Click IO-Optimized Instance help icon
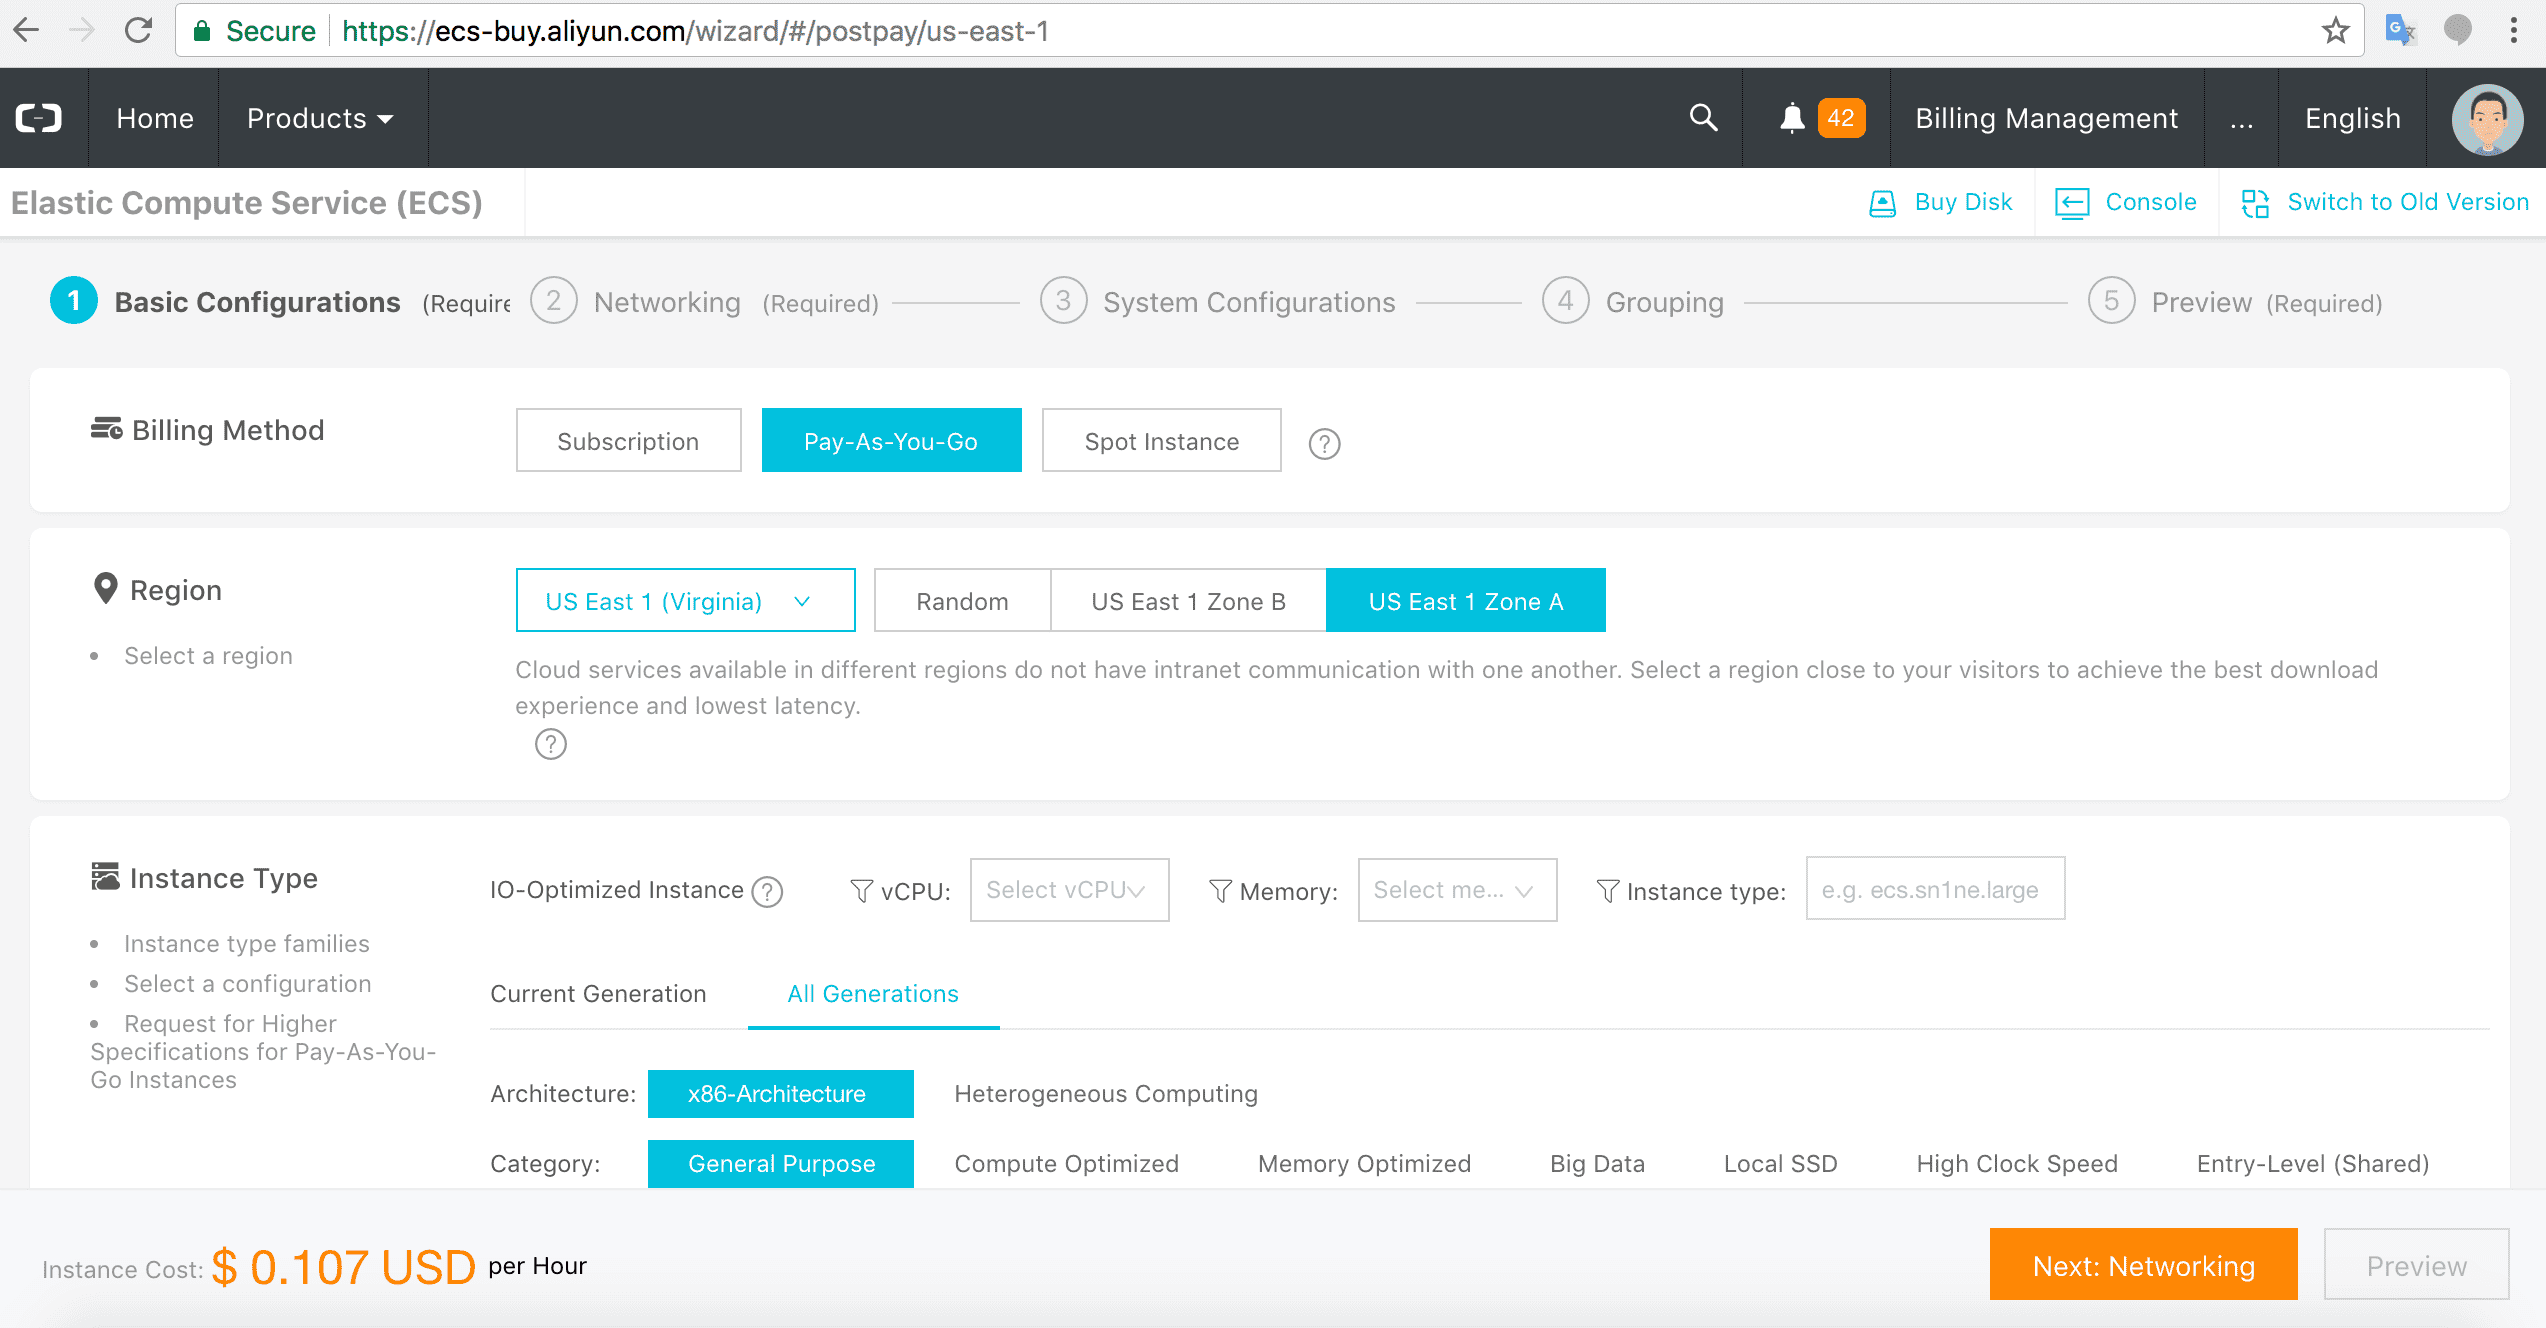 (x=767, y=891)
